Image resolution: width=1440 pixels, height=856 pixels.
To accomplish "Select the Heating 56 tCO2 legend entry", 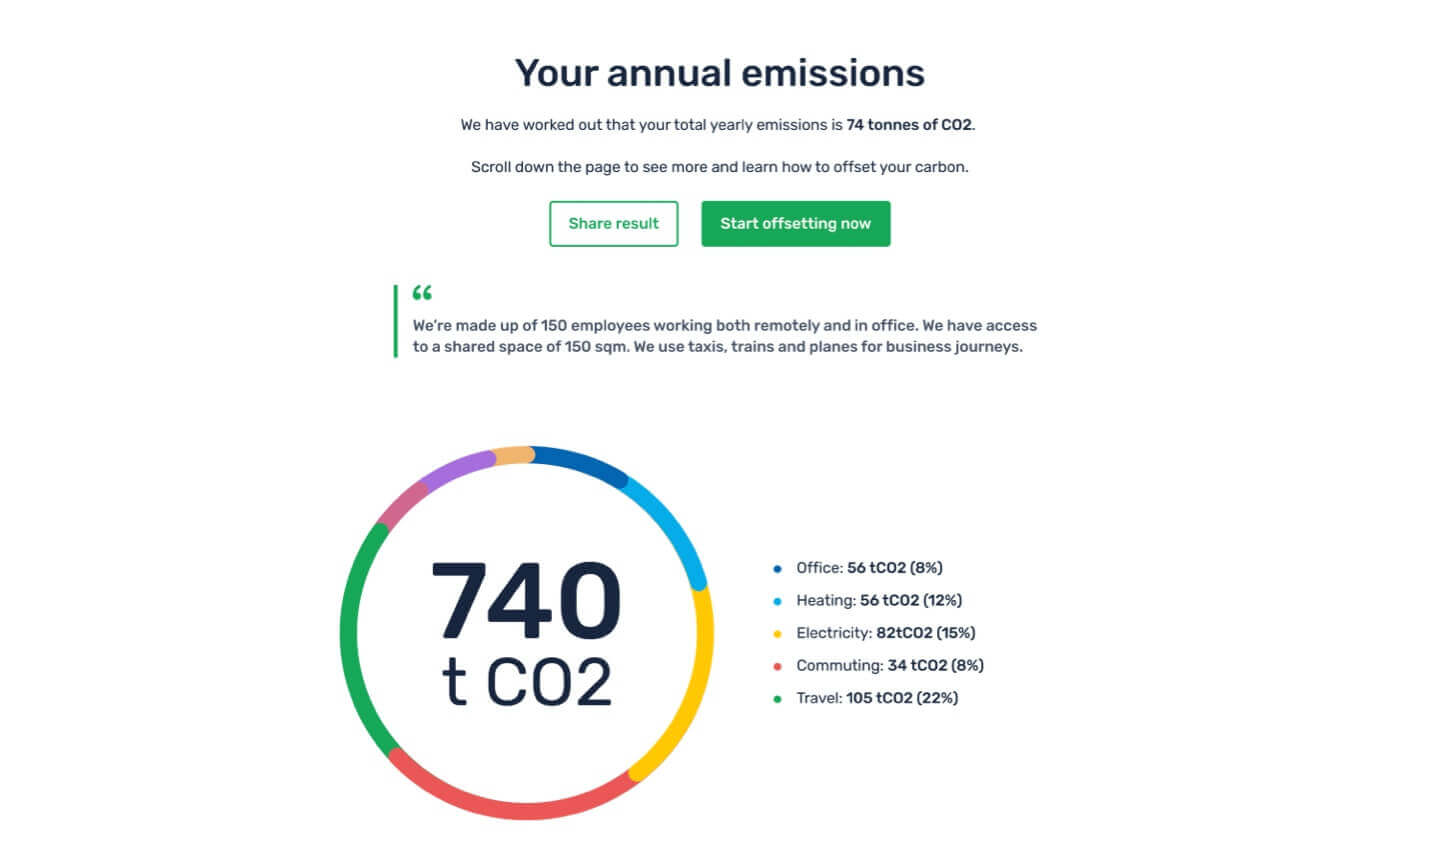I will (878, 601).
